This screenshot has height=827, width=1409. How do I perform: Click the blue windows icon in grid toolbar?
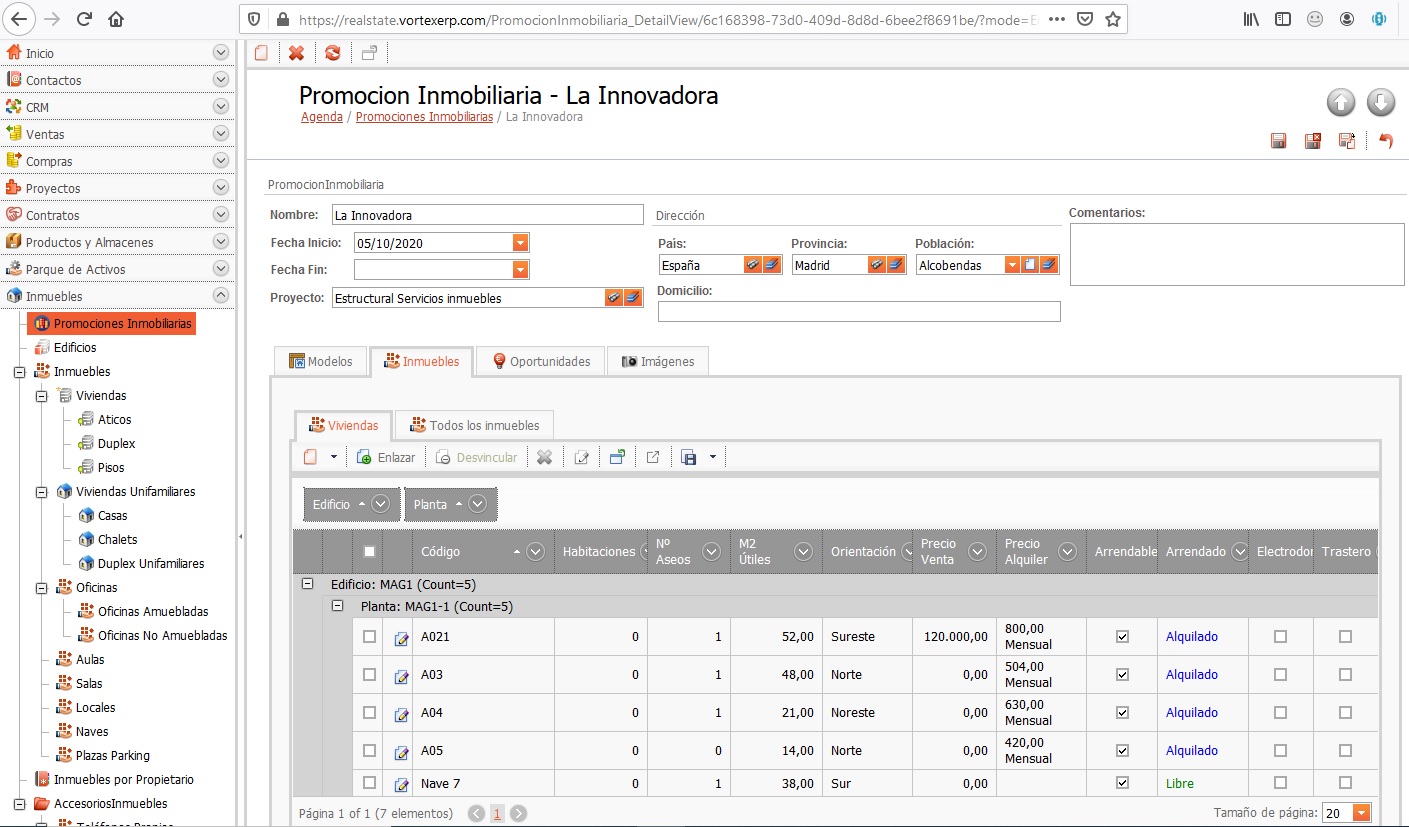click(x=617, y=457)
